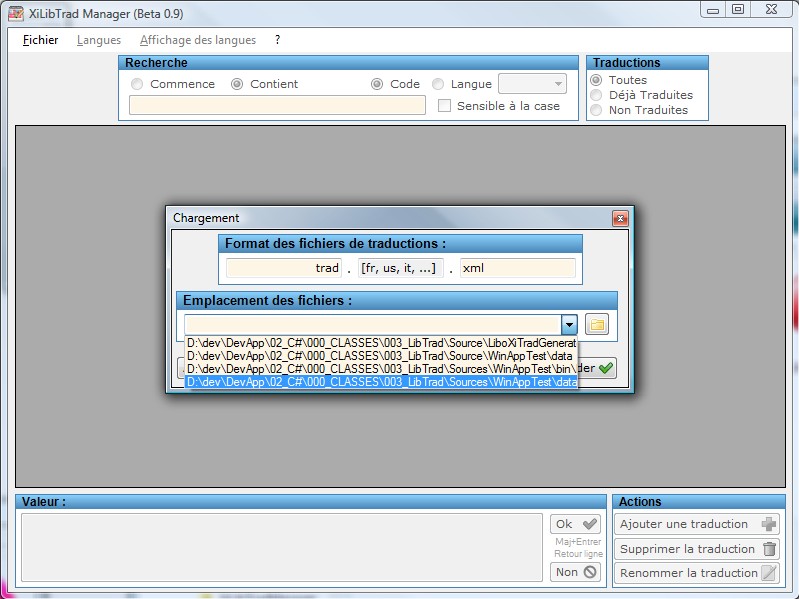
Task: Click the Recherche search text field
Action: [x=277, y=105]
